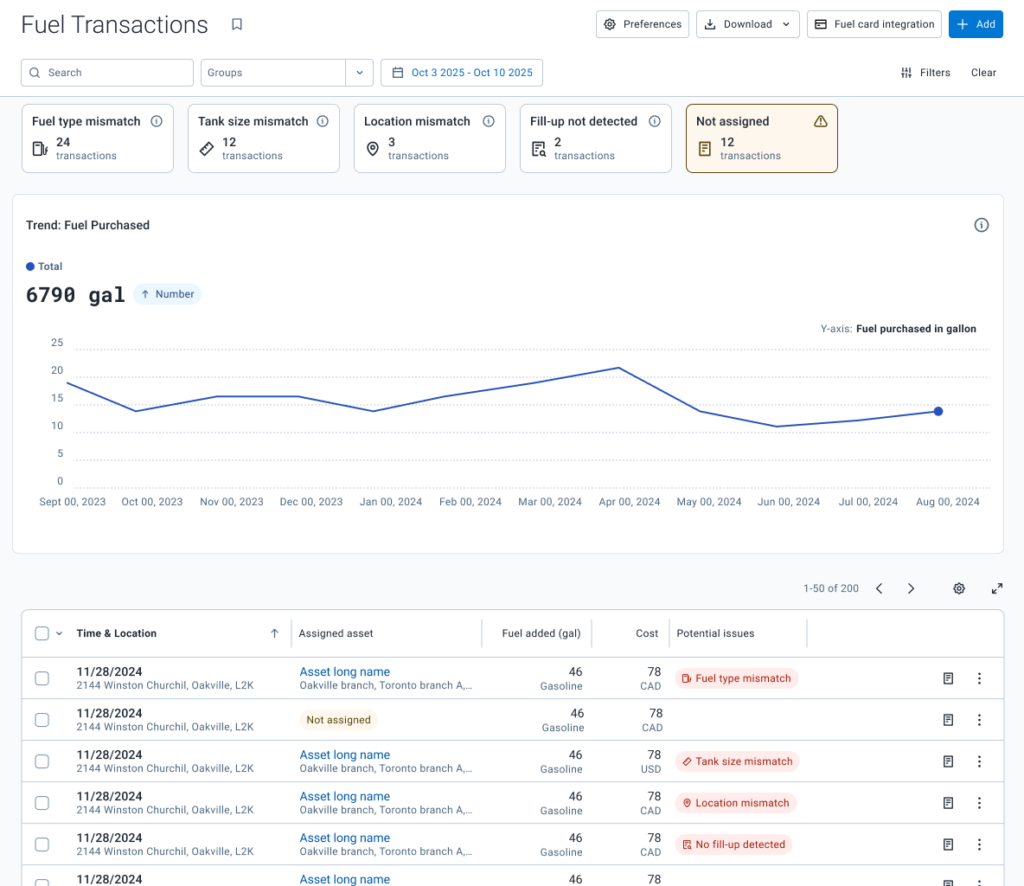
Task: Expand the Groups dropdown
Action: 359,72
